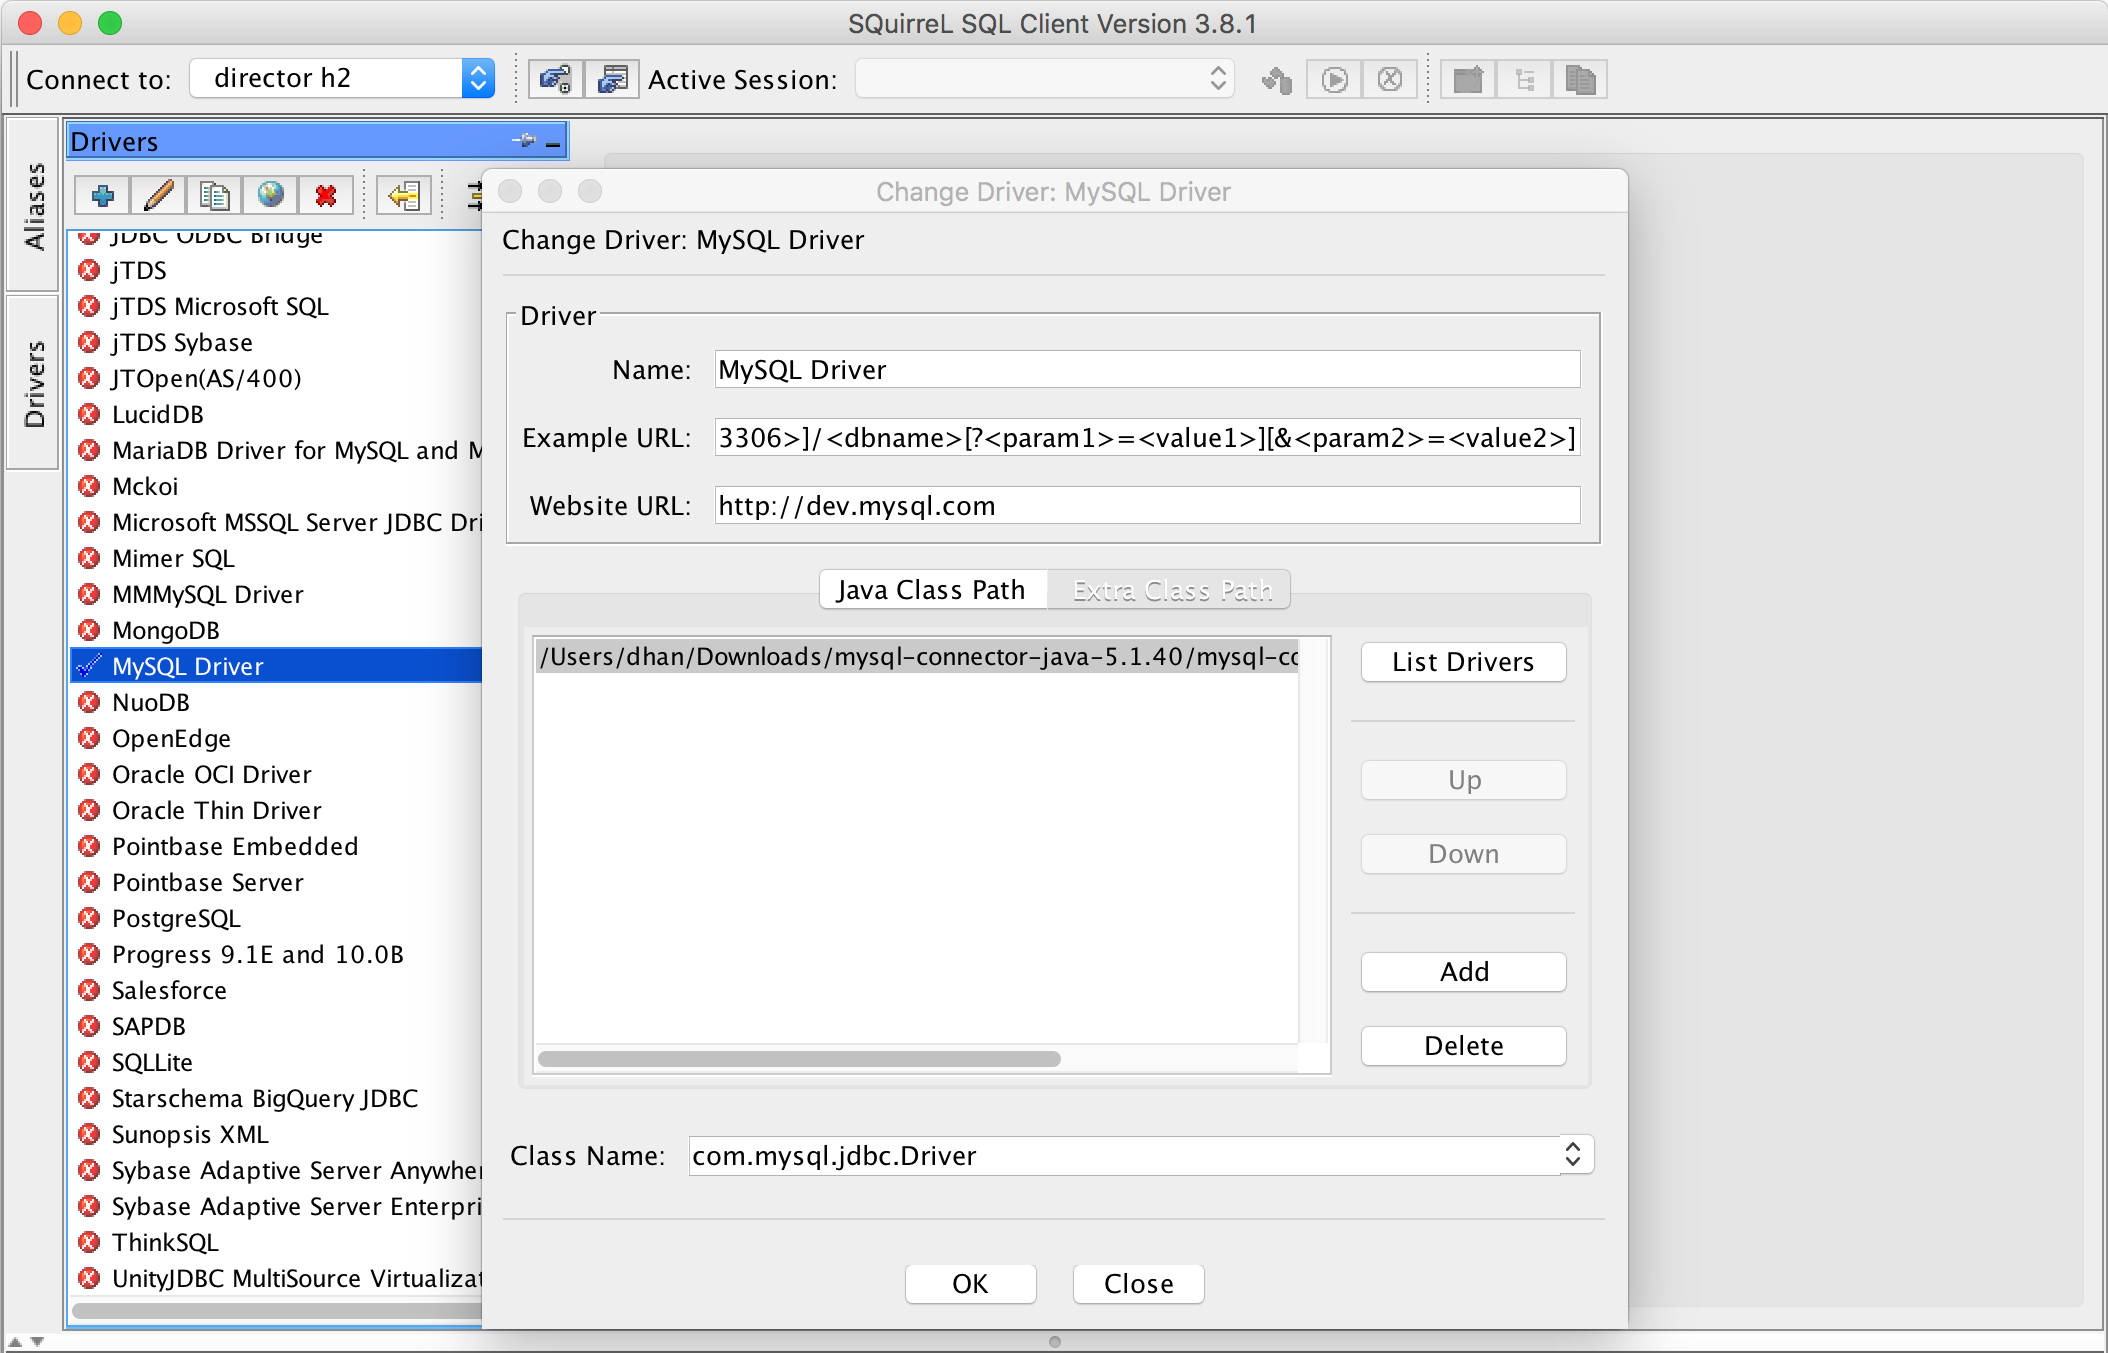Select MariaDB Driver in drivers list
2108x1353 pixels.
(277, 450)
